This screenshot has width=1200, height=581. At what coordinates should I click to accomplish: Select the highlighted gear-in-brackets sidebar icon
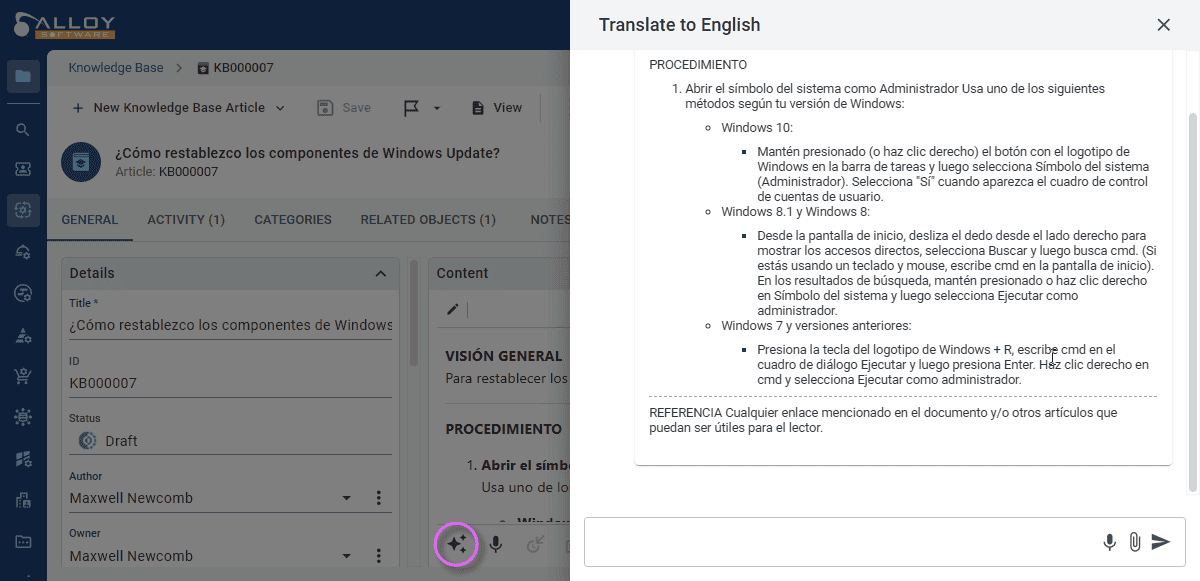(23, 210)
